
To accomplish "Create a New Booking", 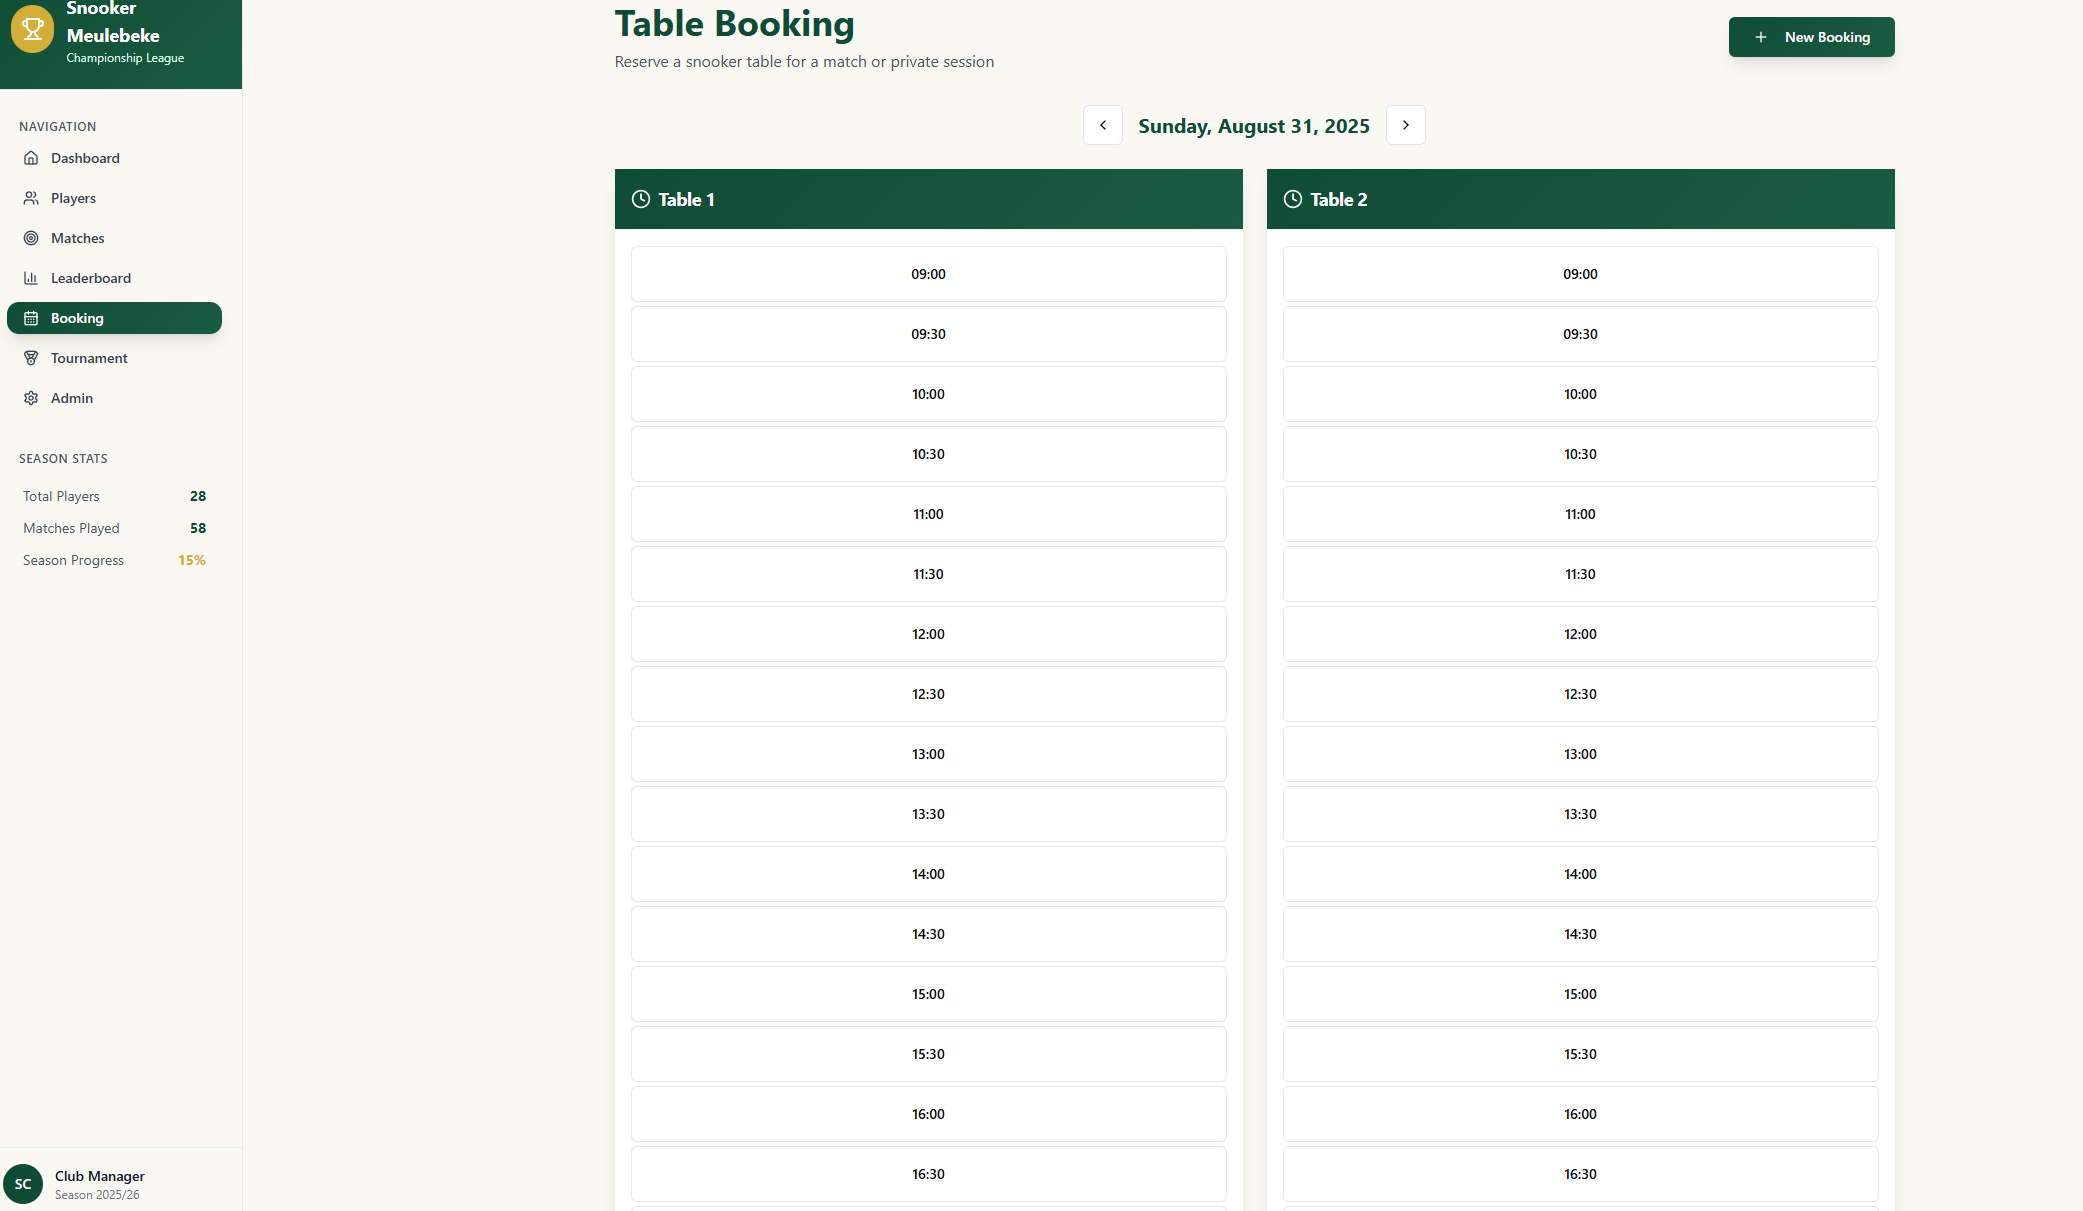I will [1812, 37].
